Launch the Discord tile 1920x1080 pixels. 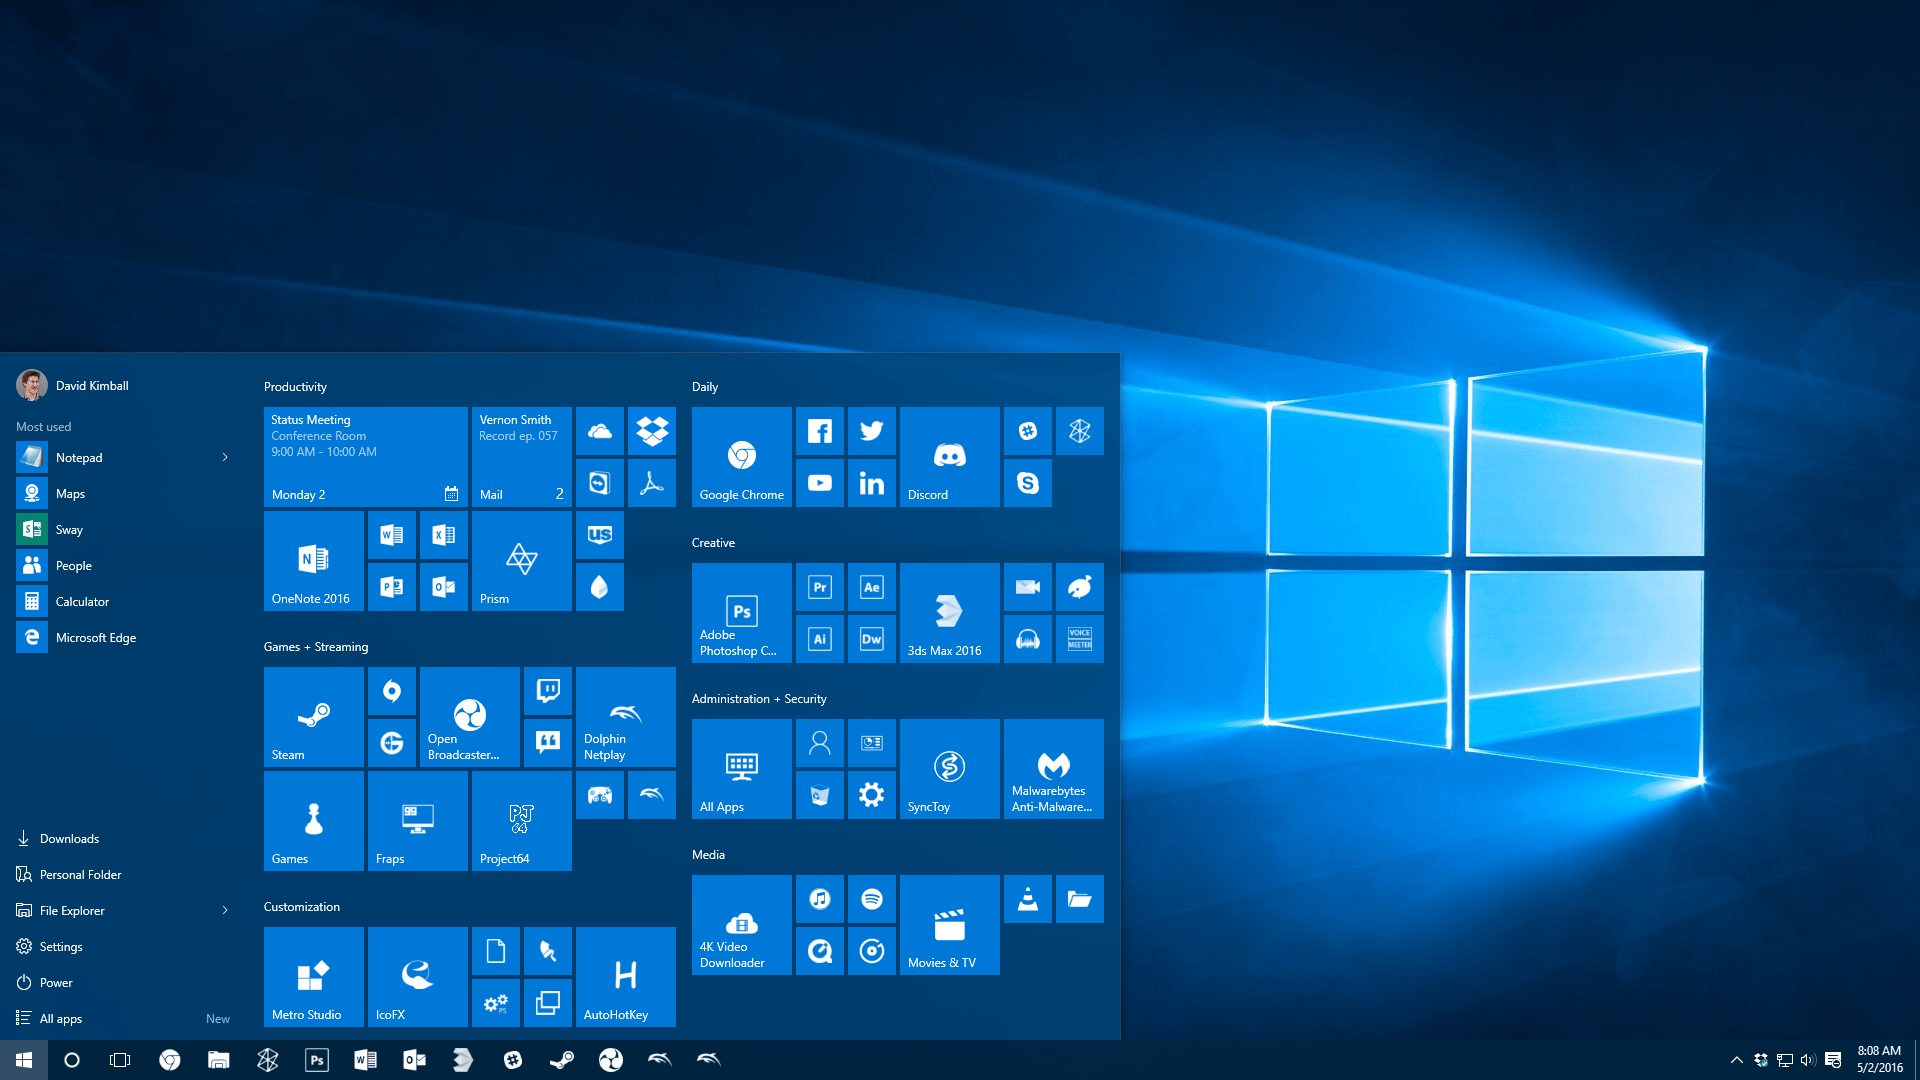pos(949,456)
